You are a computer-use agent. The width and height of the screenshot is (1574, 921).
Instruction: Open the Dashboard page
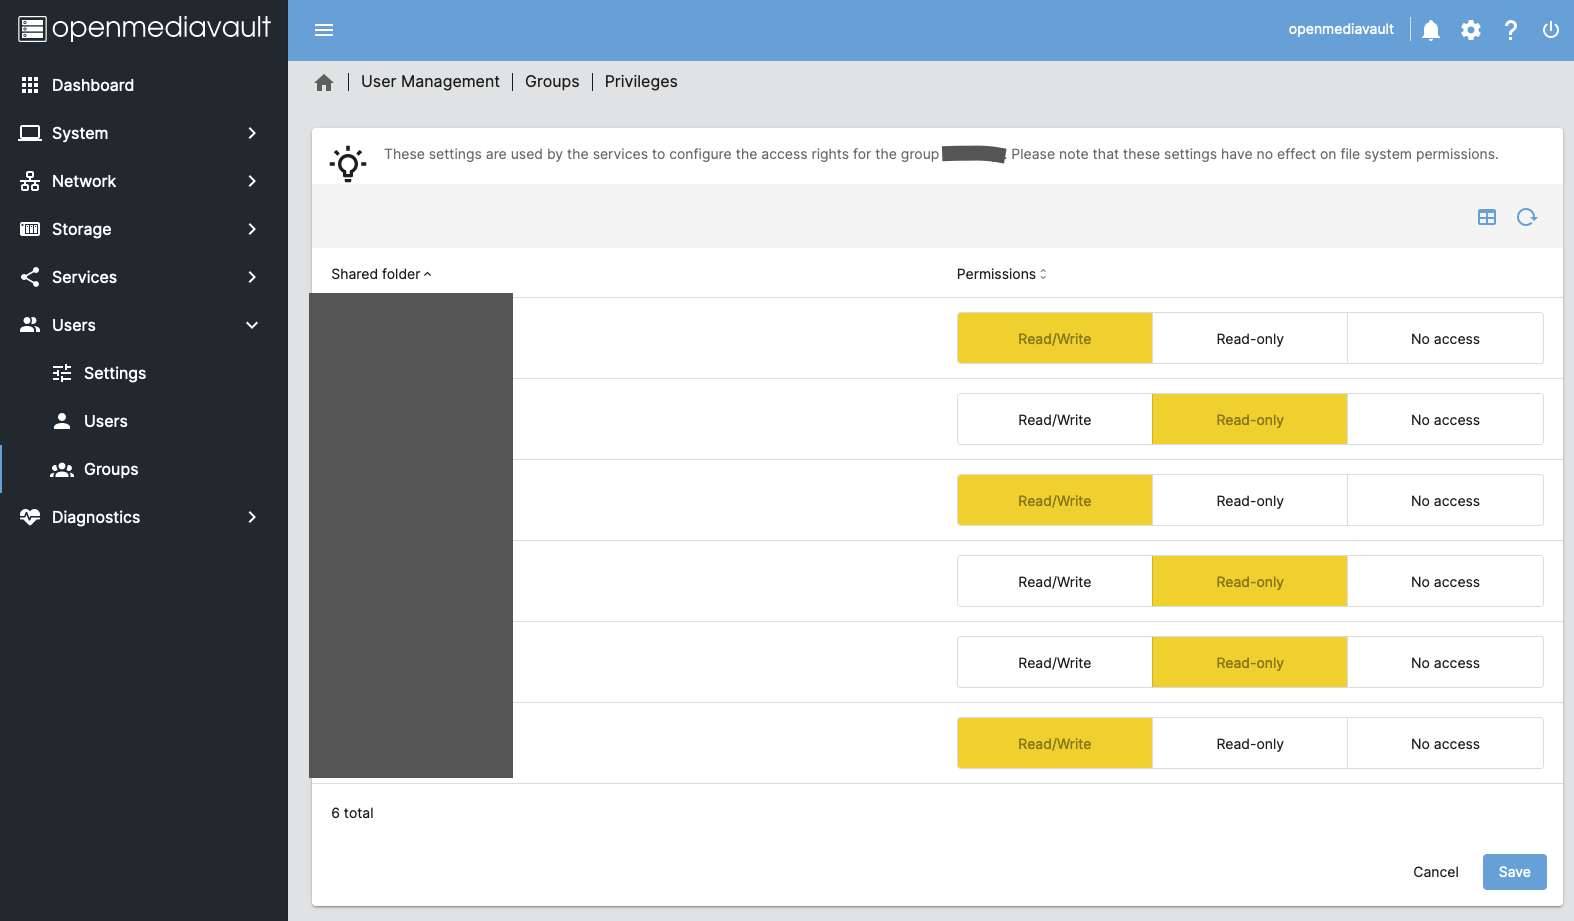pos(93,85)
